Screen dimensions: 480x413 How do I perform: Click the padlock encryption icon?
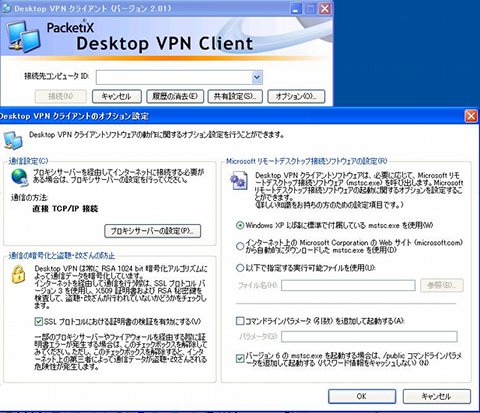point(19,274)
